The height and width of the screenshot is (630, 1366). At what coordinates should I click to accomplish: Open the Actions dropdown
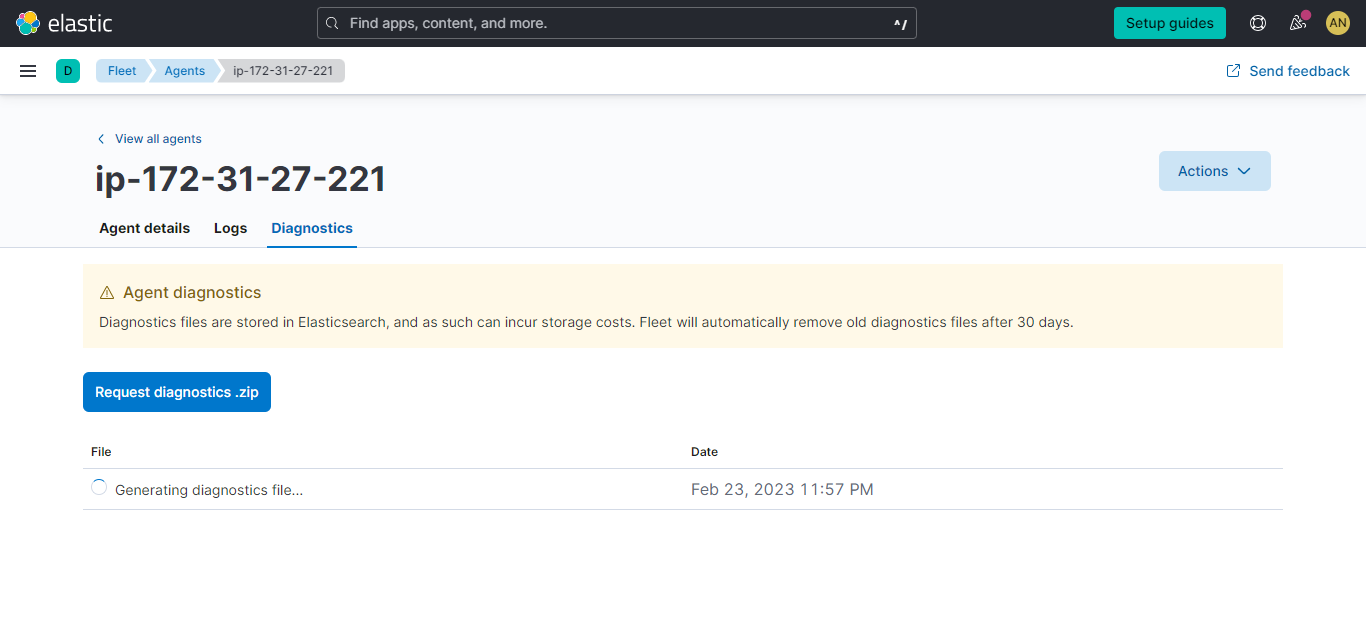[x=1214, y=170]
